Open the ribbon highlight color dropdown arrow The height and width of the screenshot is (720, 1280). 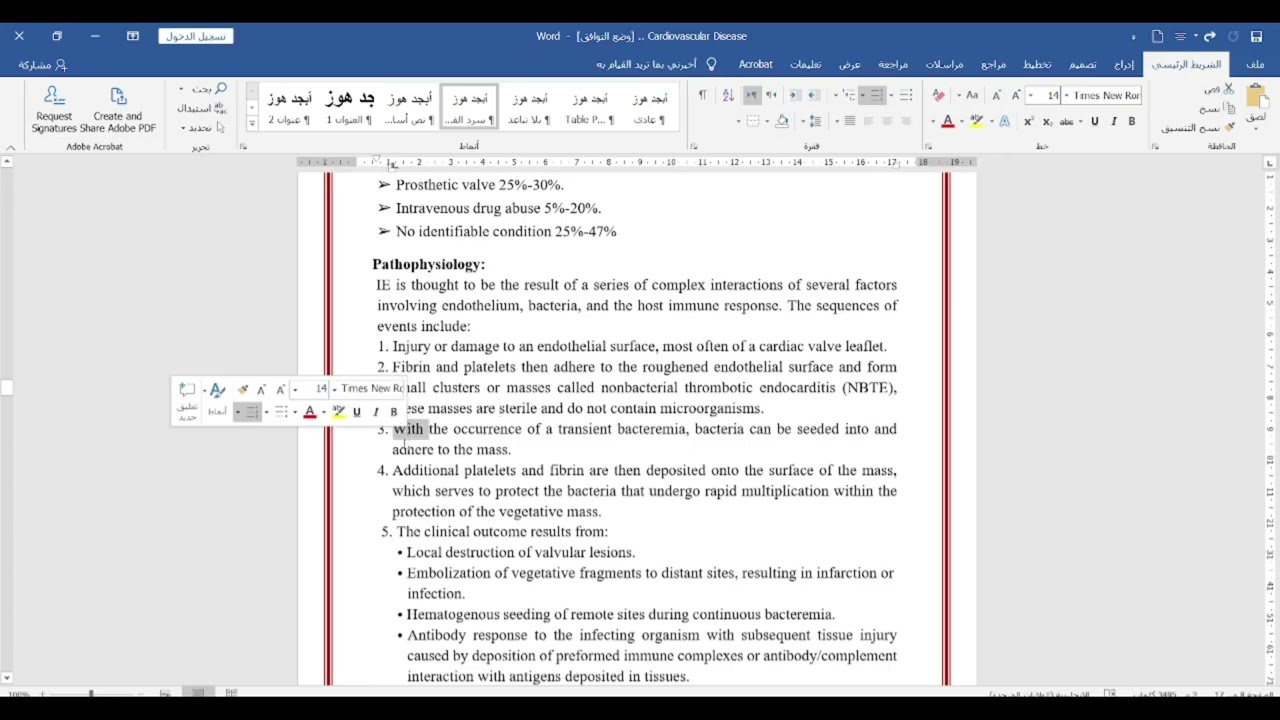click(x=961, y=121)
